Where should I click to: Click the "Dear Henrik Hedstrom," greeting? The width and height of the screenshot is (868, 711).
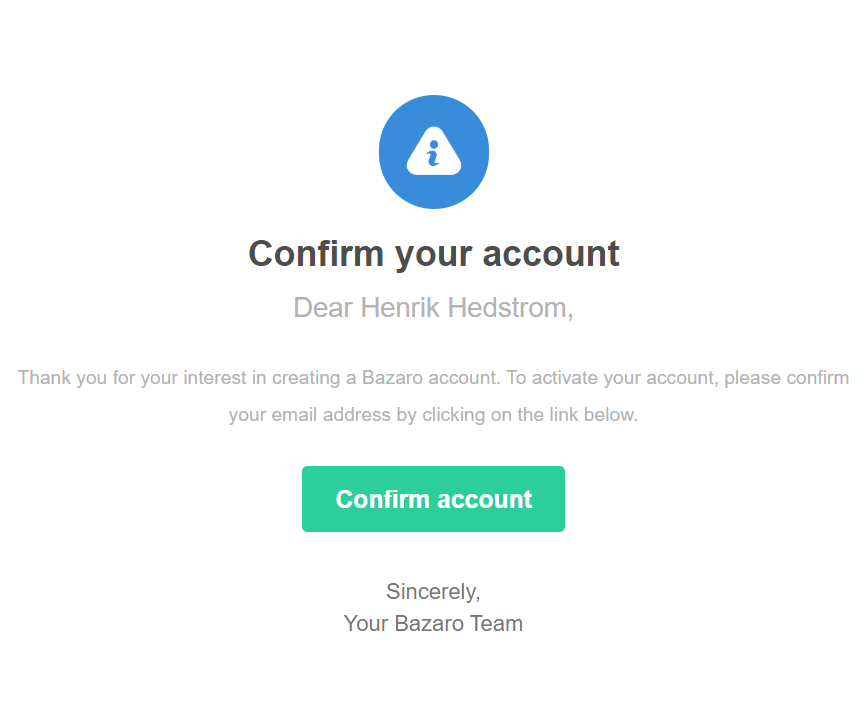[433, 308]
